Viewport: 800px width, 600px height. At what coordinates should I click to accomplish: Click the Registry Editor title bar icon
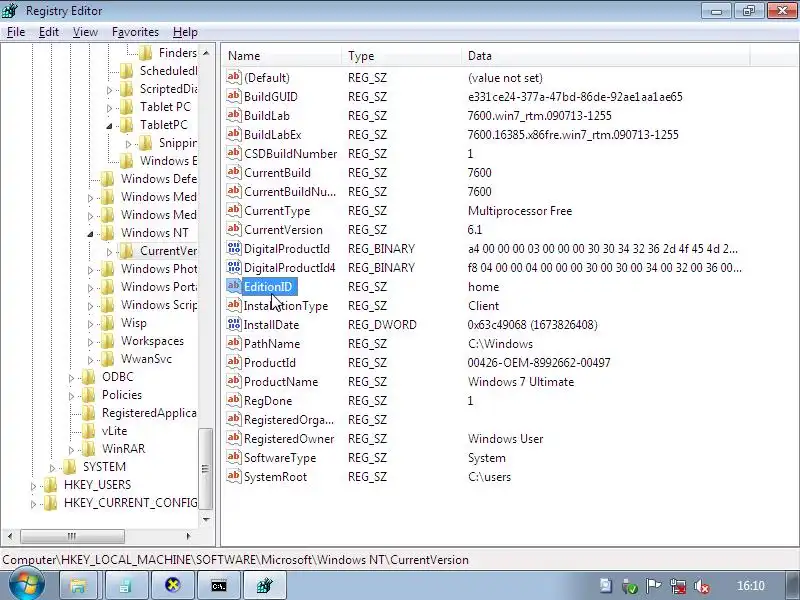pyautogui.click(x=10, y=10)
